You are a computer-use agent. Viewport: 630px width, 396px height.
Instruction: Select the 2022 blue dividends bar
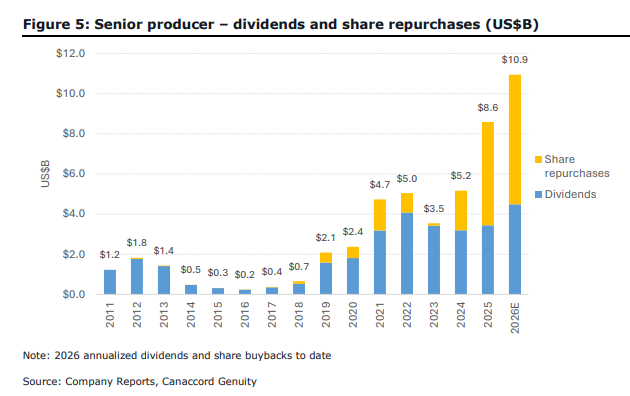[407, 253]
